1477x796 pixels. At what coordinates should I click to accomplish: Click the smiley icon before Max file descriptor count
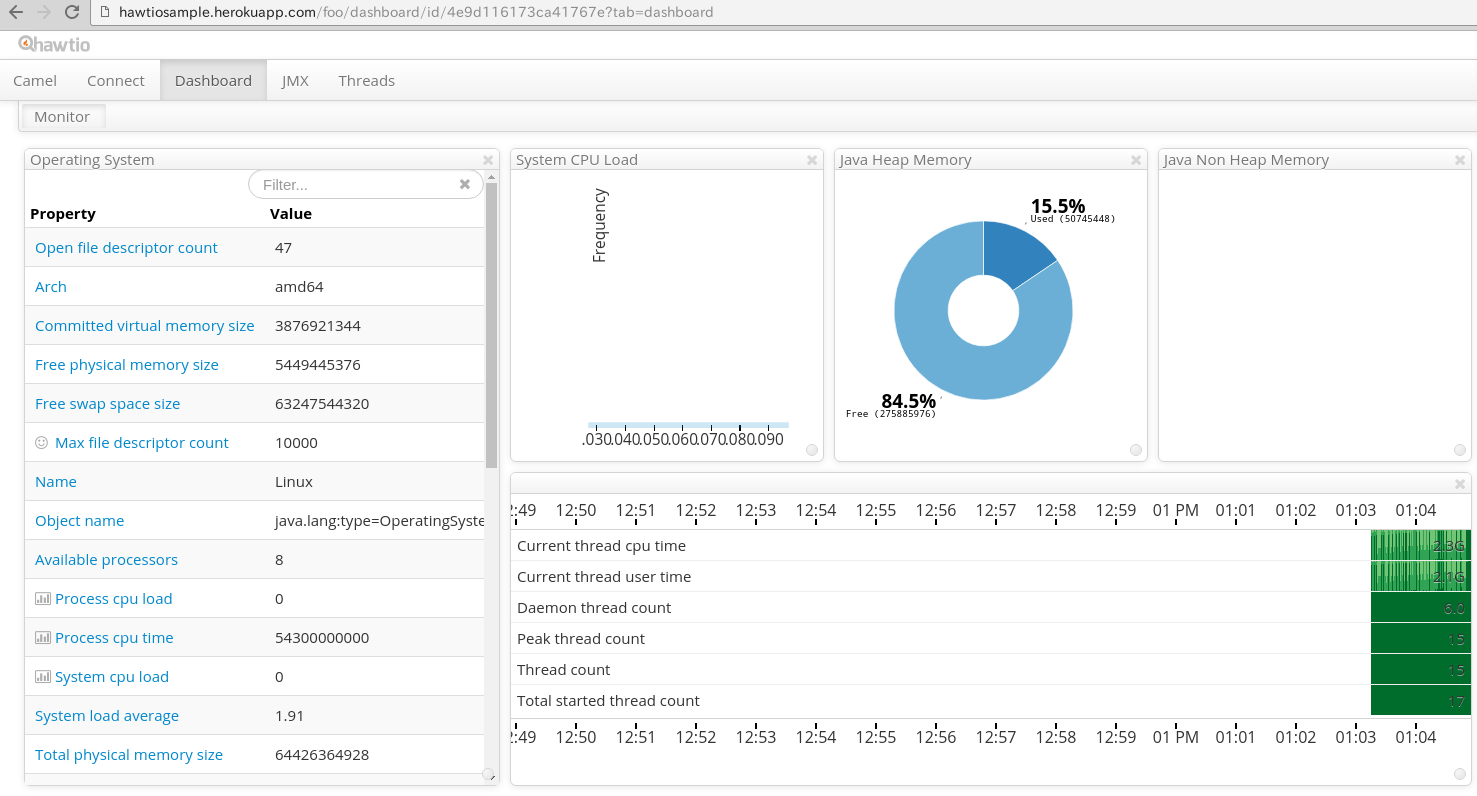[43, 441]
